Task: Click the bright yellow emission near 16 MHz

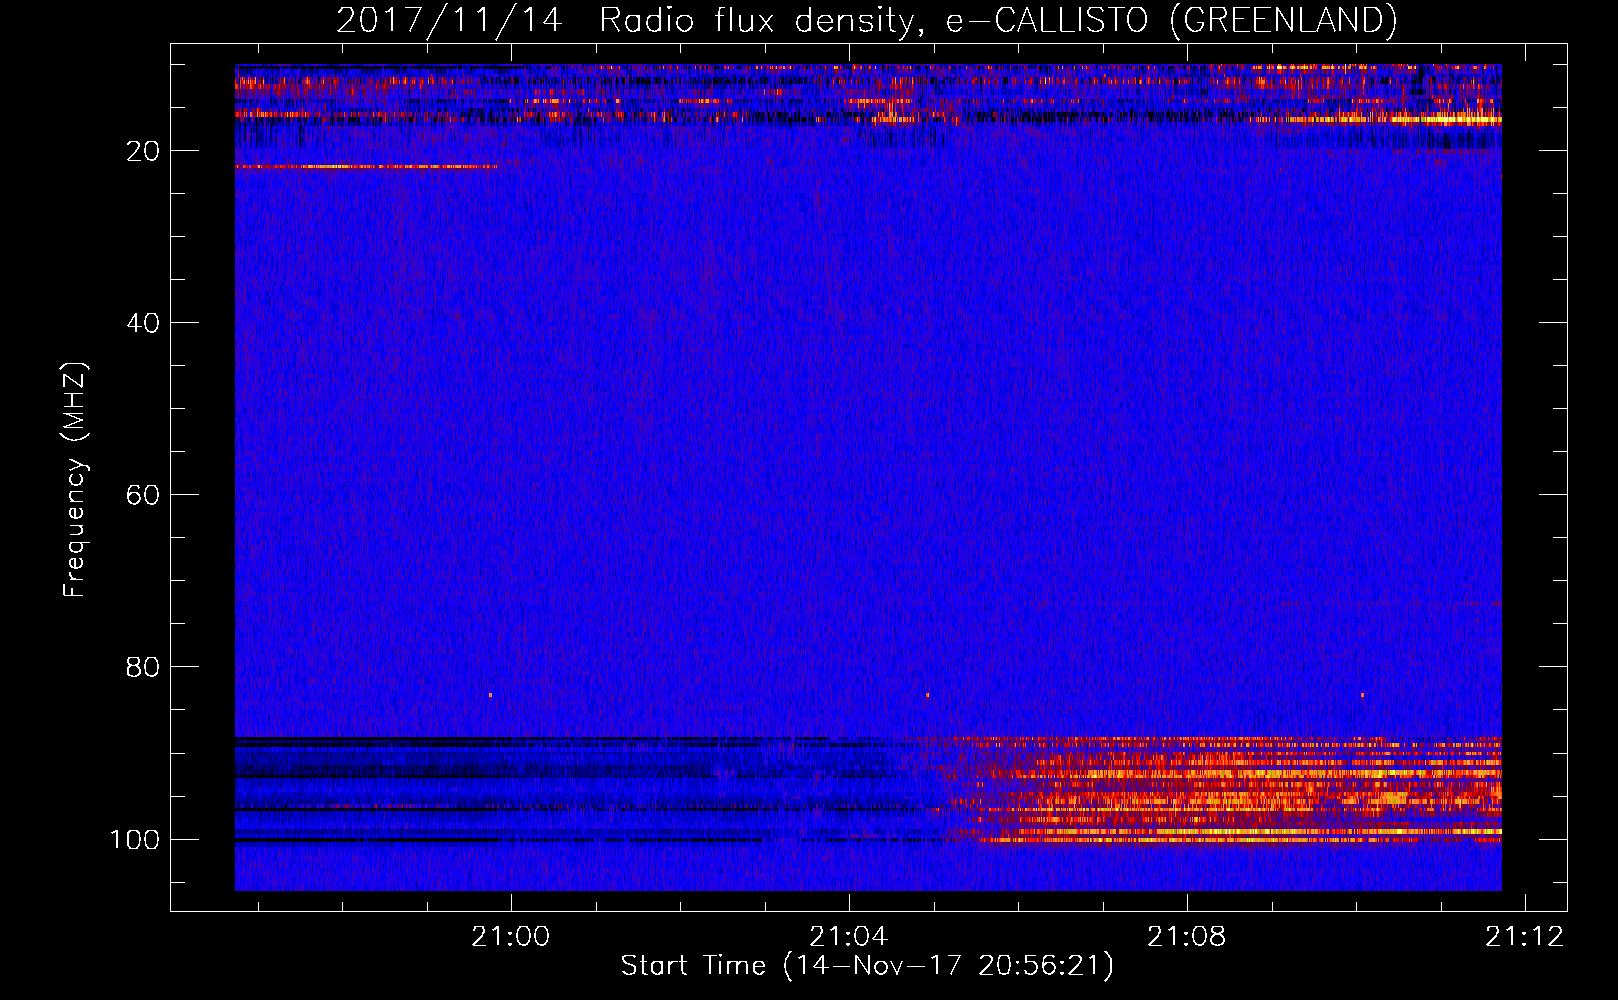Action: (x=1390, y=119)
